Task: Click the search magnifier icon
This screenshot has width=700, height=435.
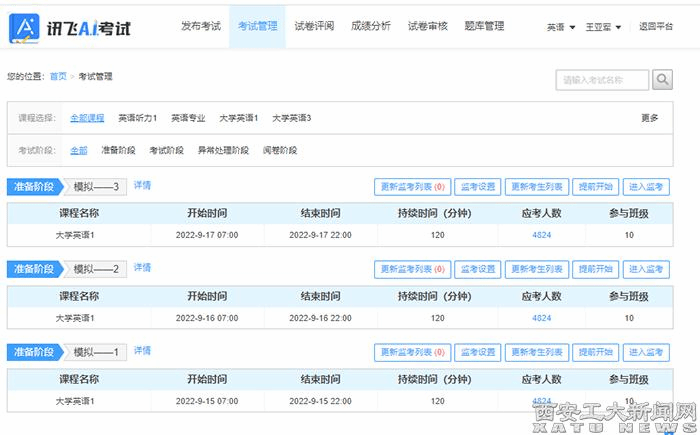Action: coord(663,79)
